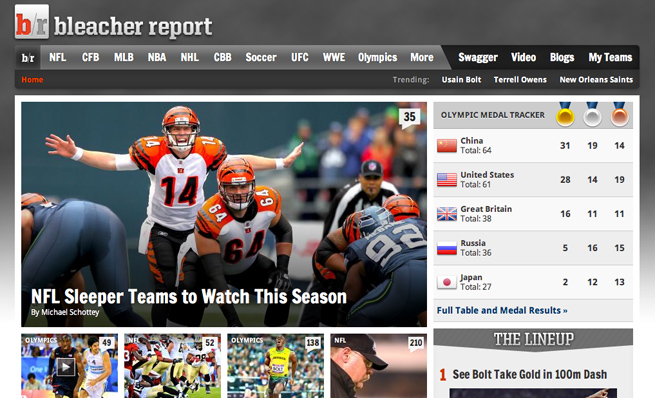Open Full Table and Medal Results link
The image size is (655, 398).
coord(502,310)
